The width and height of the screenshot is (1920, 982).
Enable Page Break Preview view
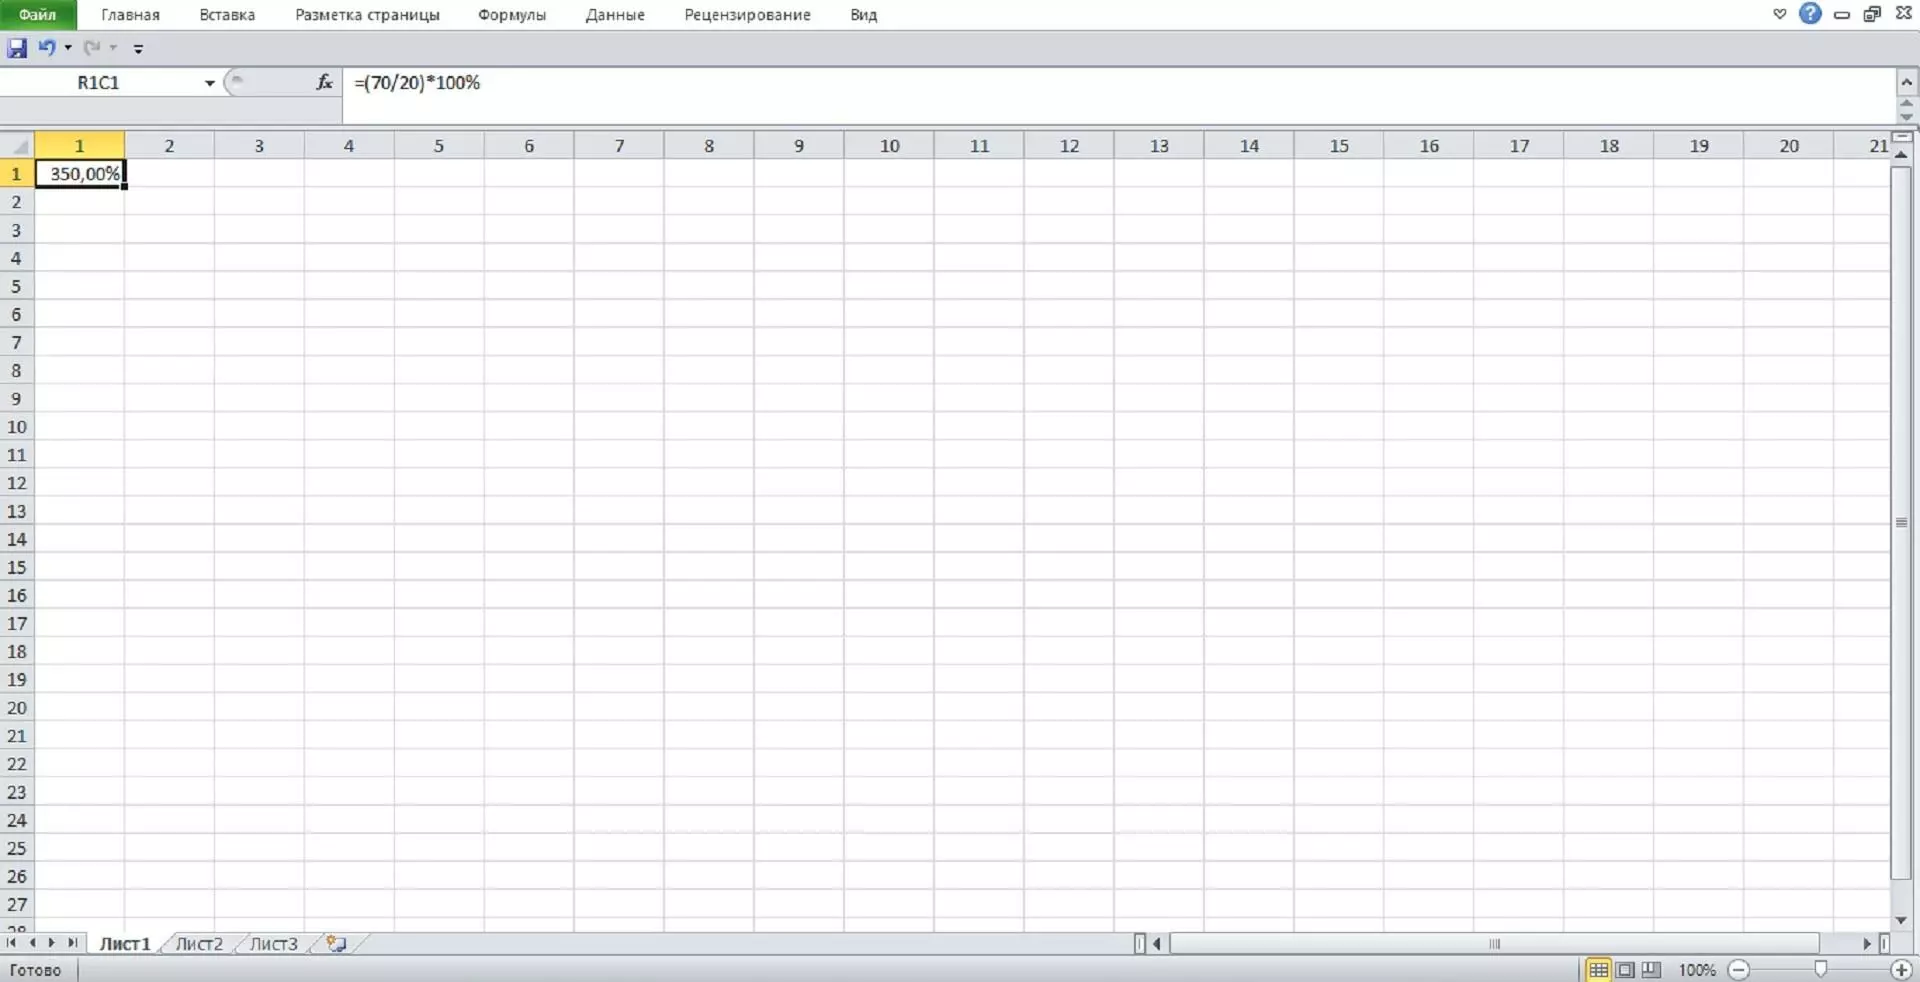click(x=1651, y=970)
